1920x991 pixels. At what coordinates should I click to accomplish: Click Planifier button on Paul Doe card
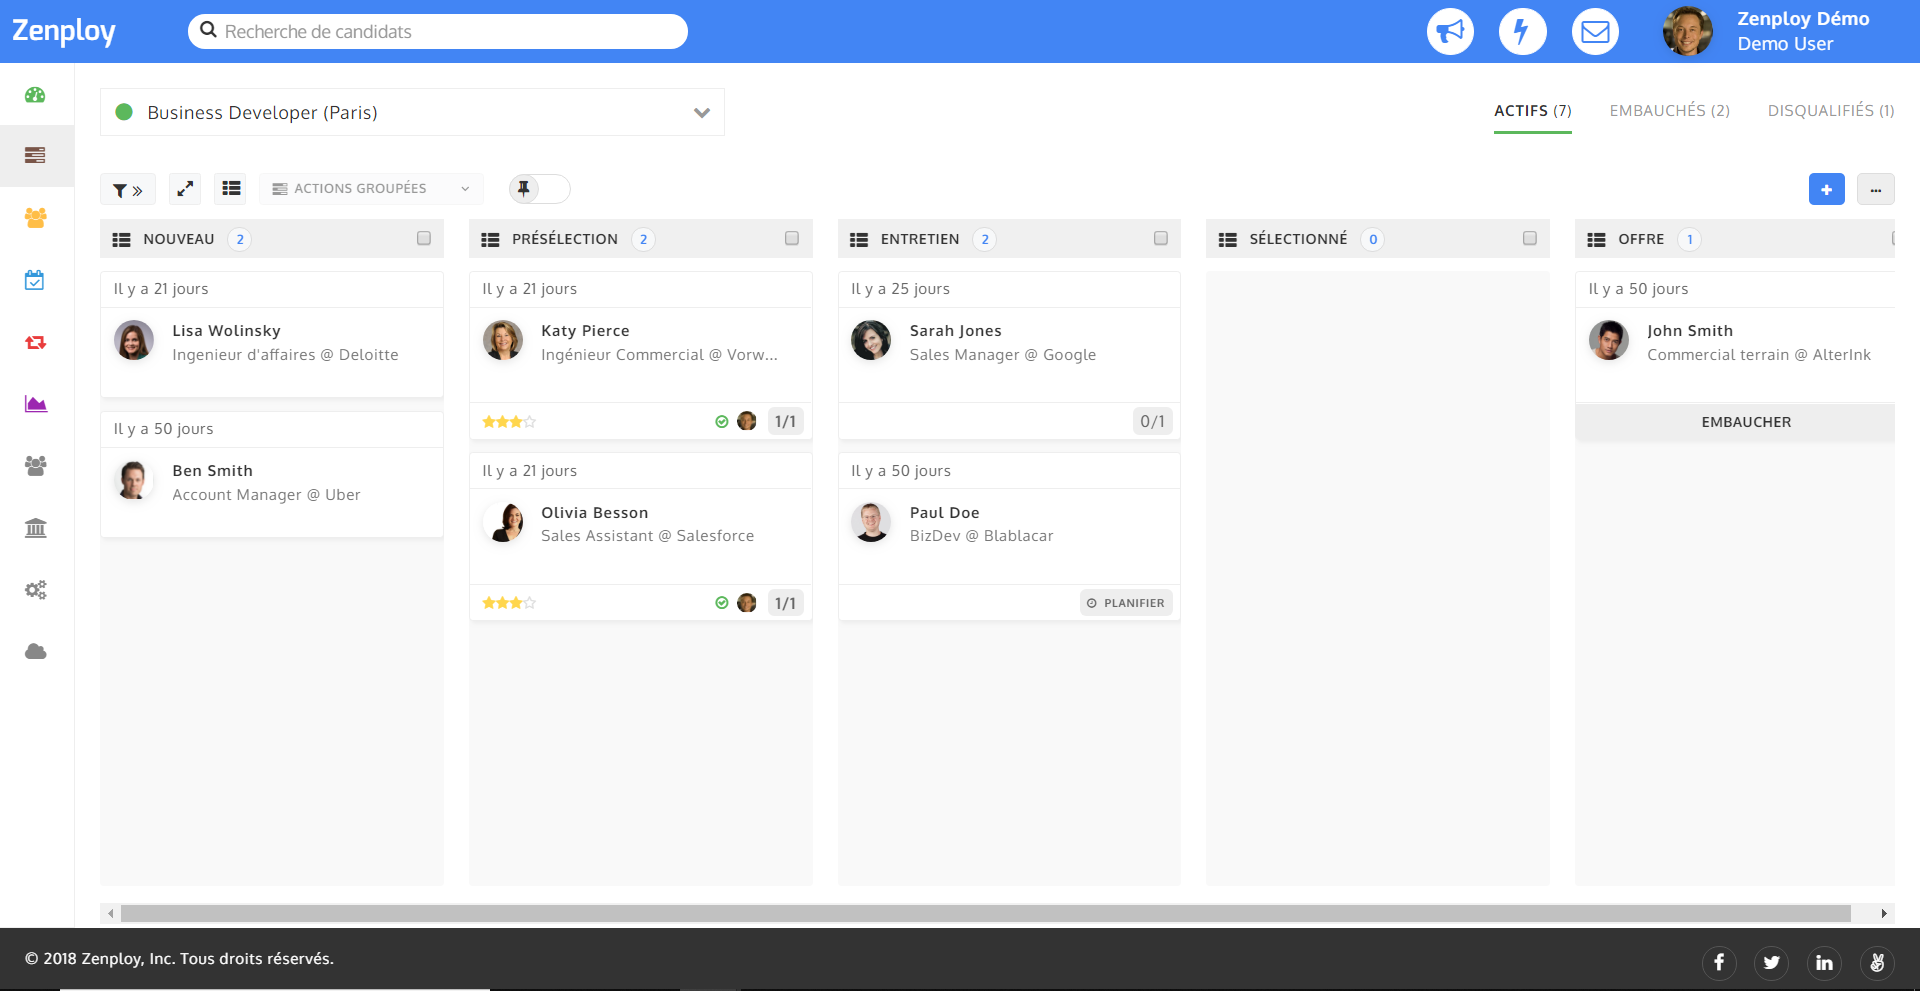pos(1126,603)
